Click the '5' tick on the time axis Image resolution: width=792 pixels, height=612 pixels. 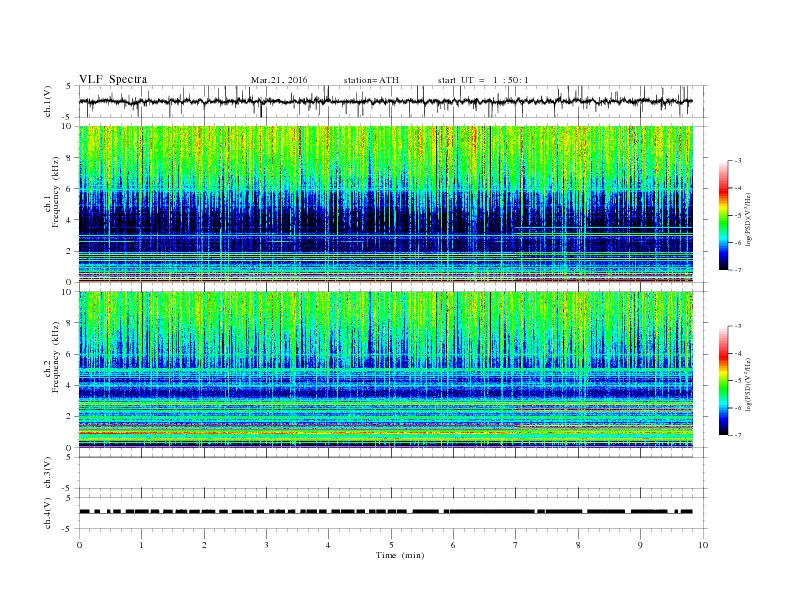[391, 545]
